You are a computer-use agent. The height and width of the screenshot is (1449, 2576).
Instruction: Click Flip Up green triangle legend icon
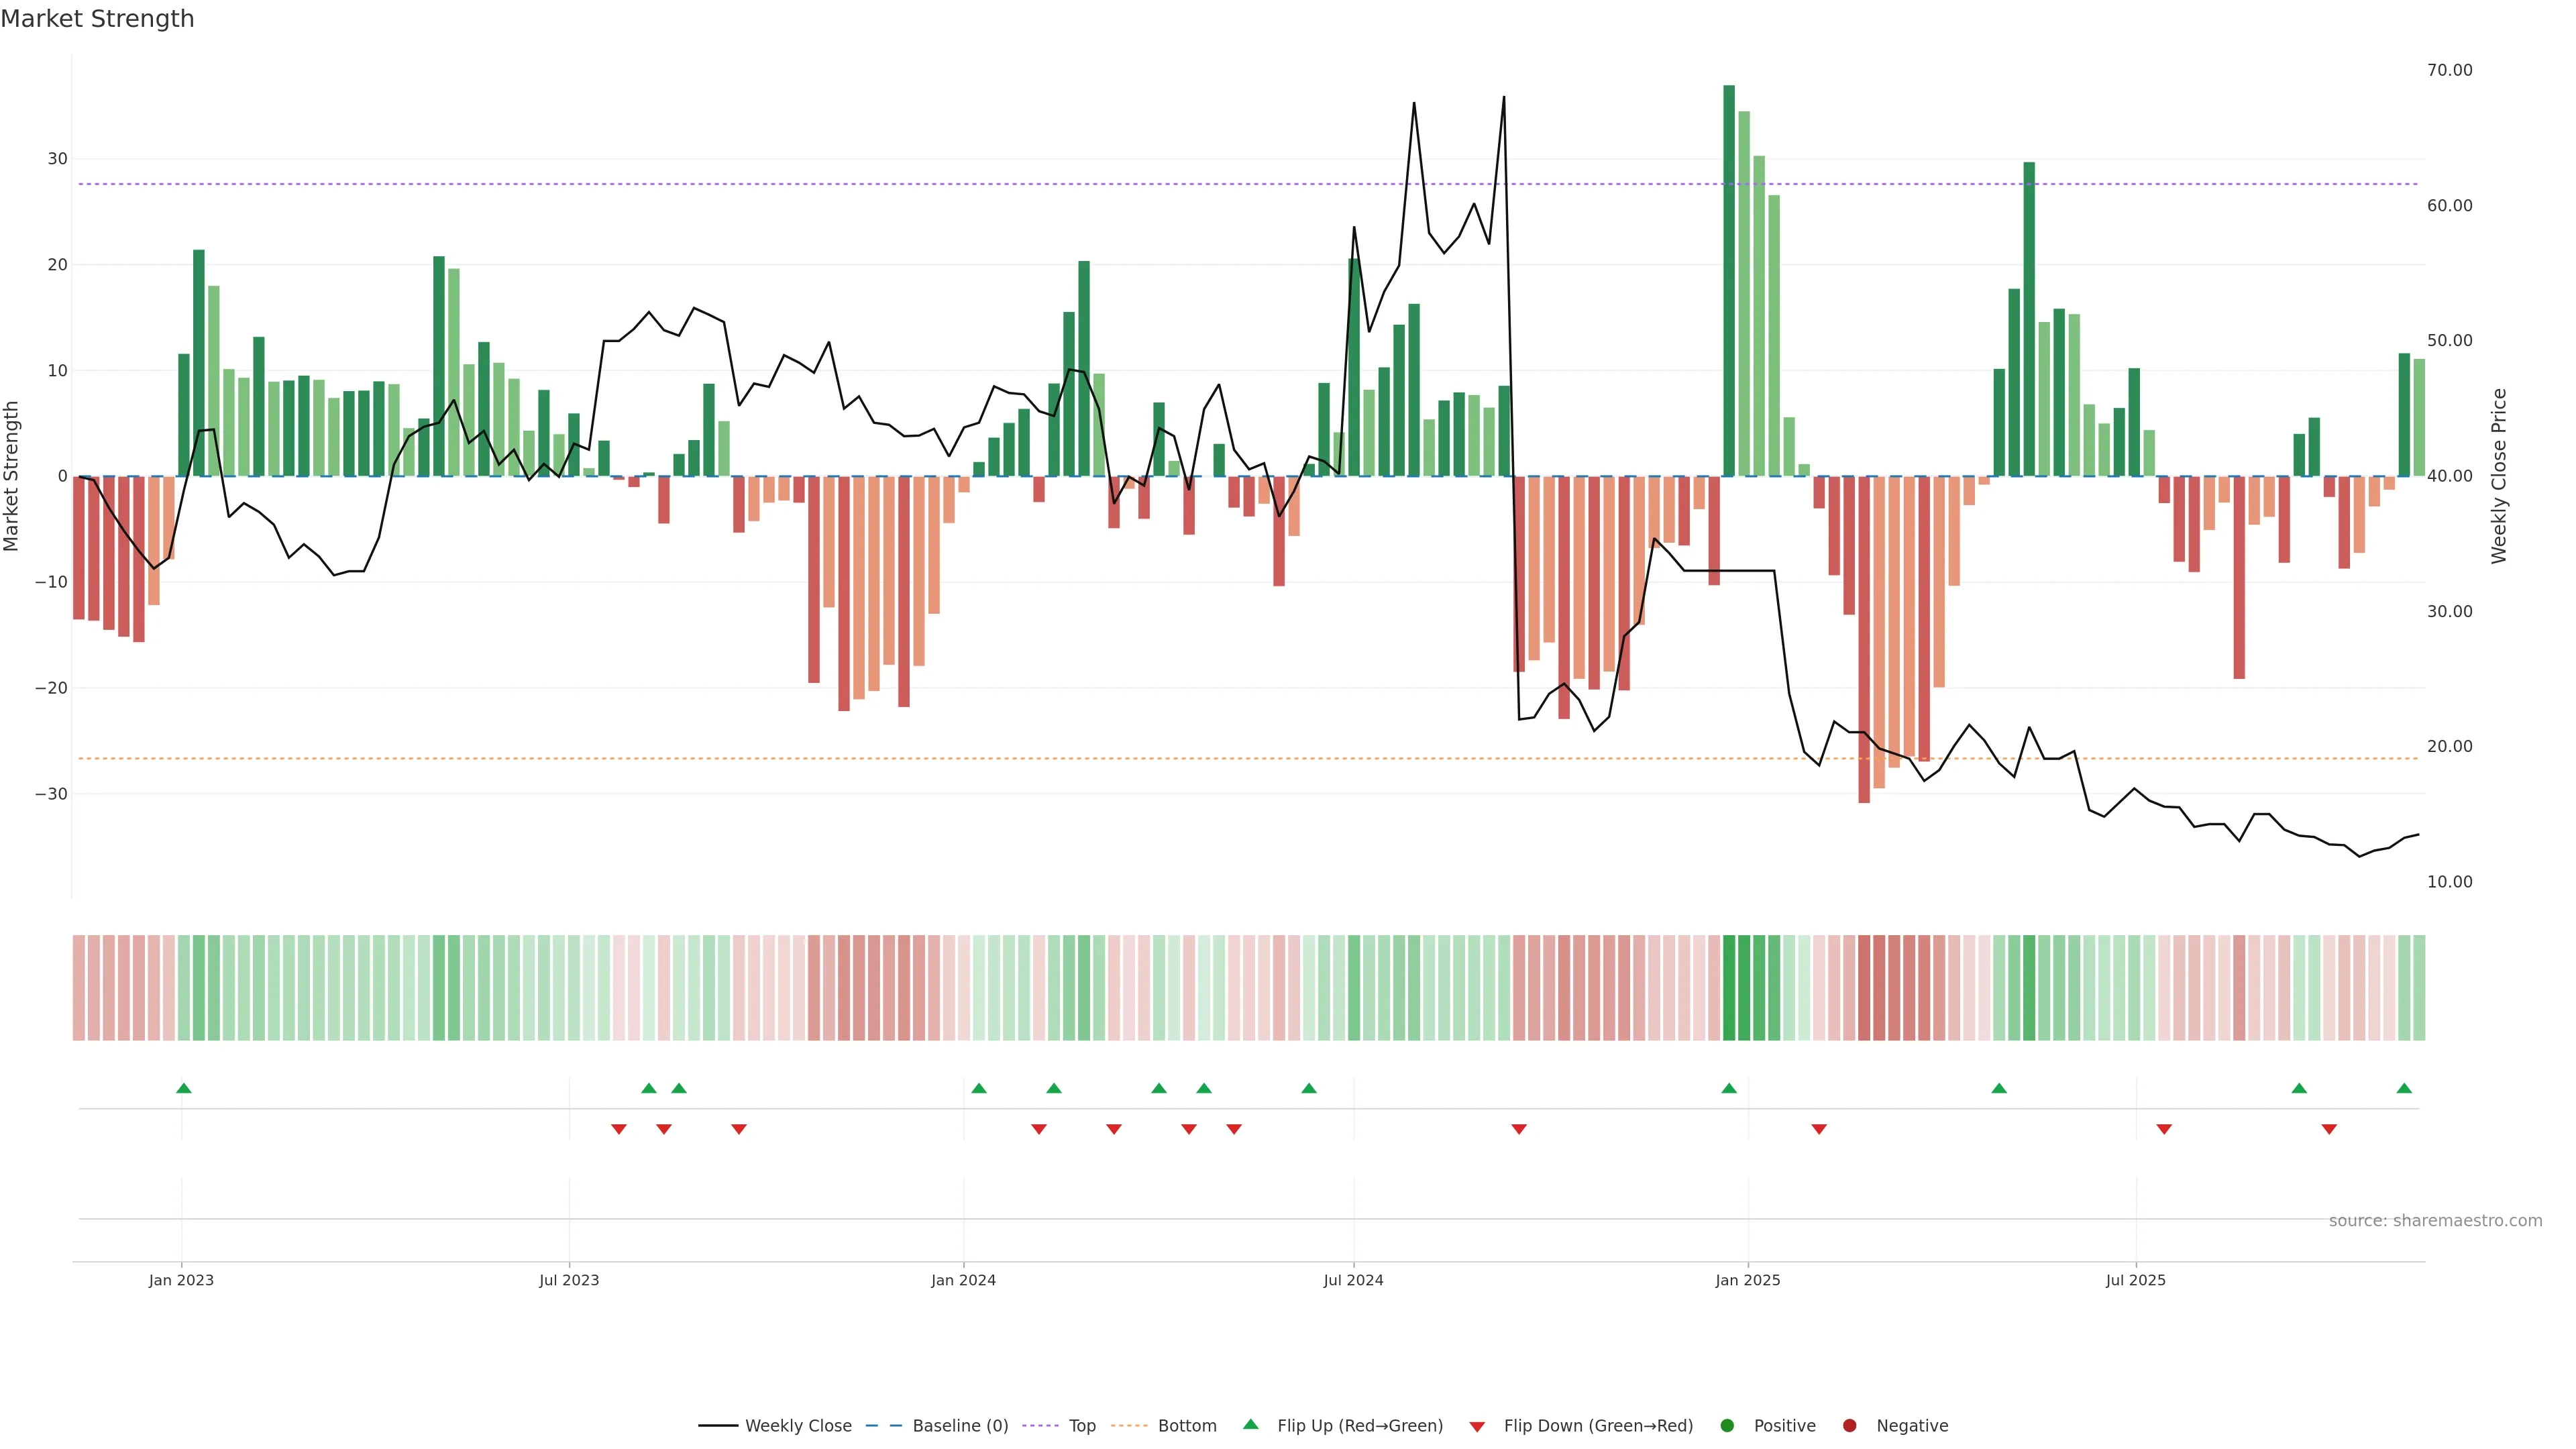(x=1250, y=1425)
